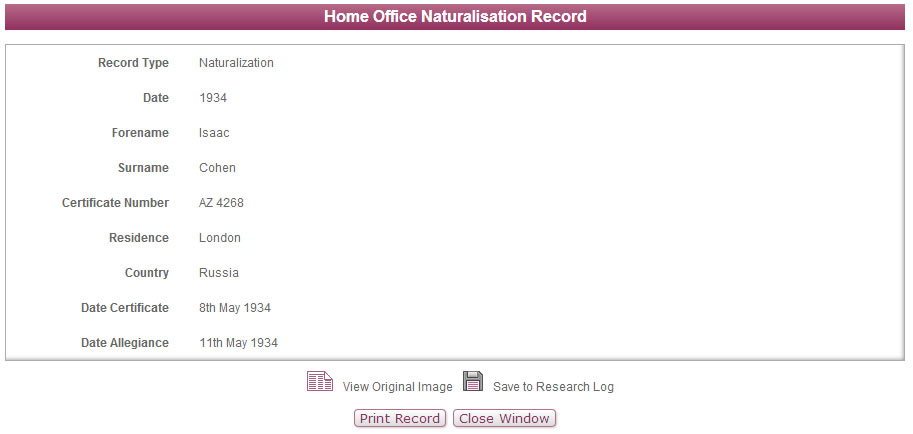Click certificate number AZ 4268
The height and width of the screenshot is (434, 913).
[221, 203]
